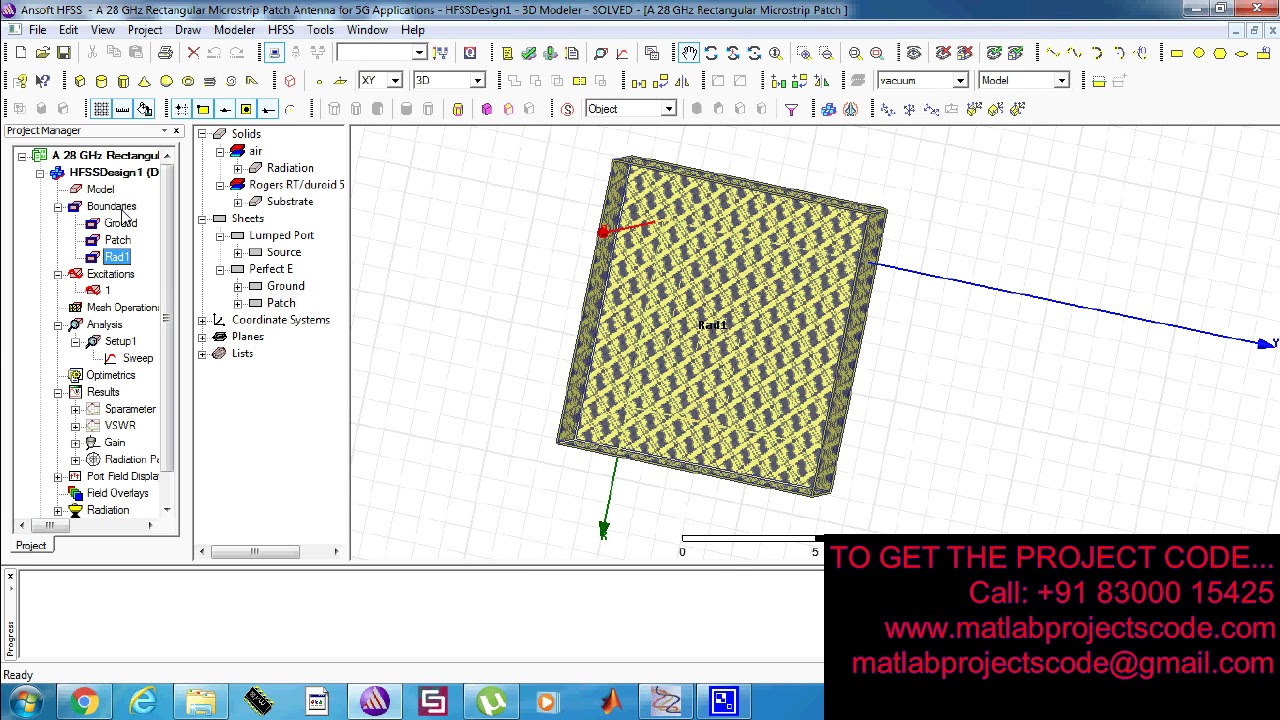Select Setup1 under Analysis
Viewport: 1280px width, 720px height.
(x=120, y=341)
